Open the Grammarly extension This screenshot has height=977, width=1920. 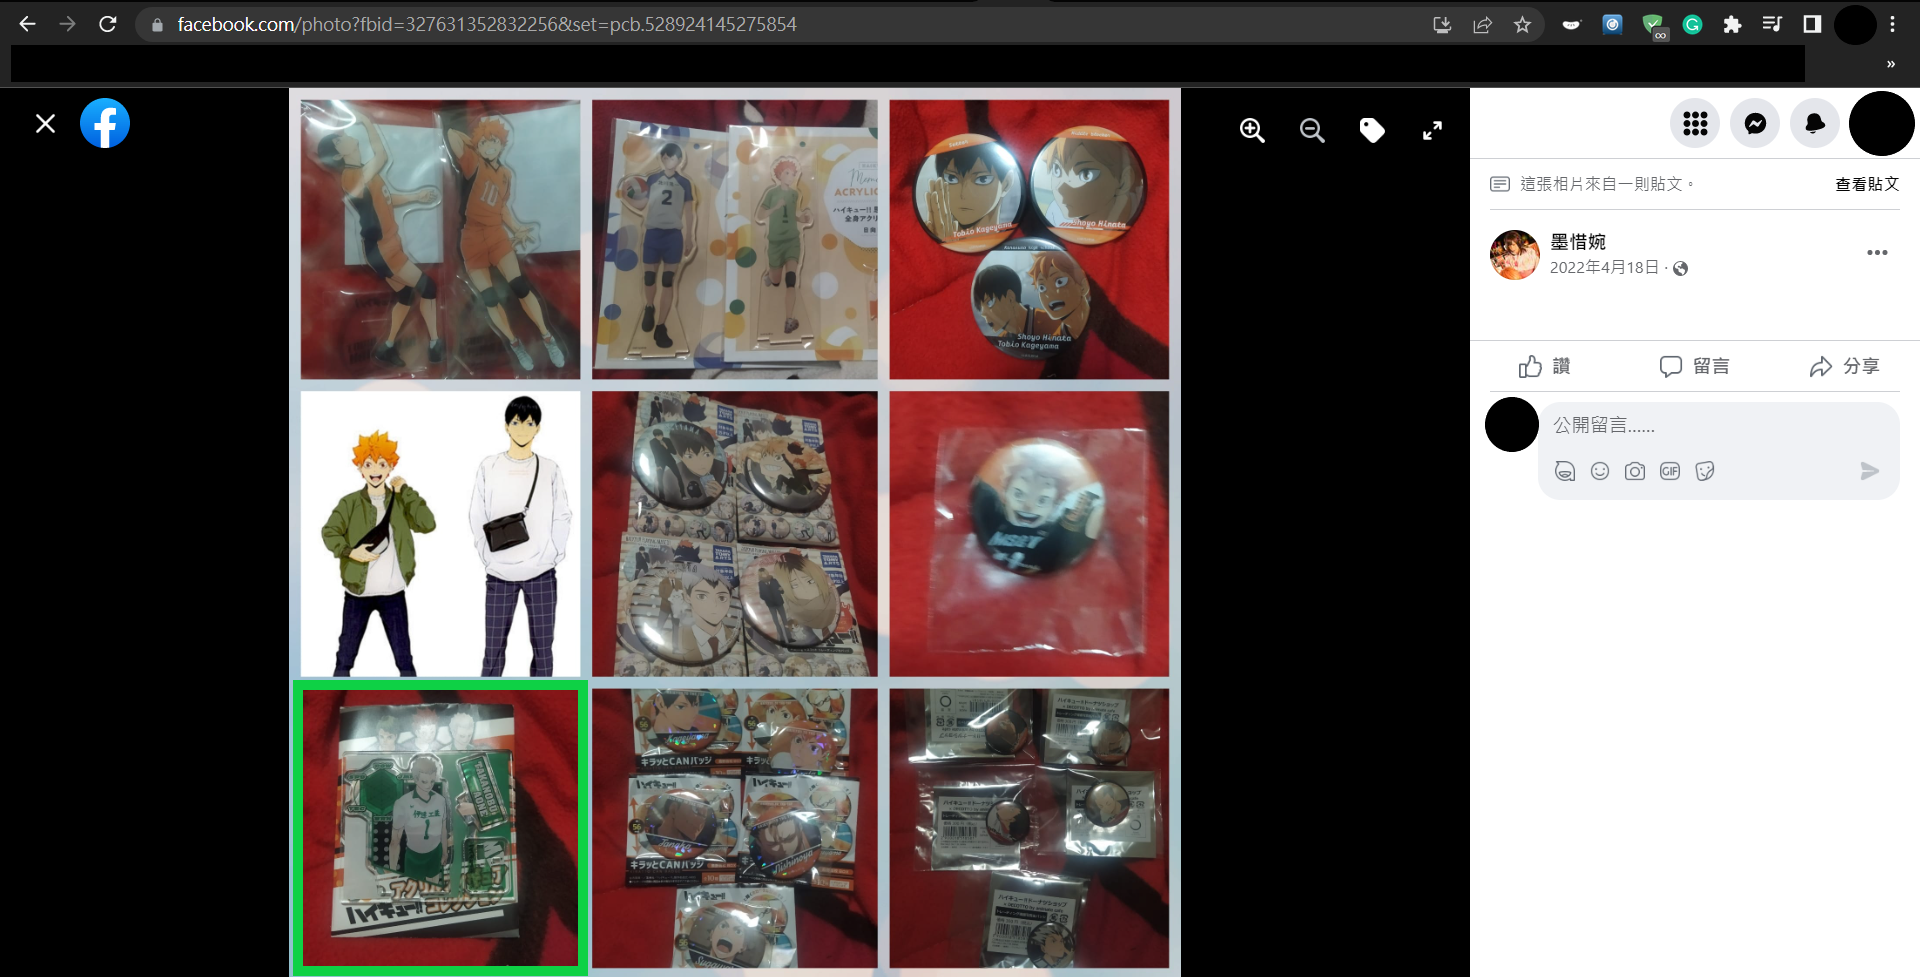point(1692,24)
